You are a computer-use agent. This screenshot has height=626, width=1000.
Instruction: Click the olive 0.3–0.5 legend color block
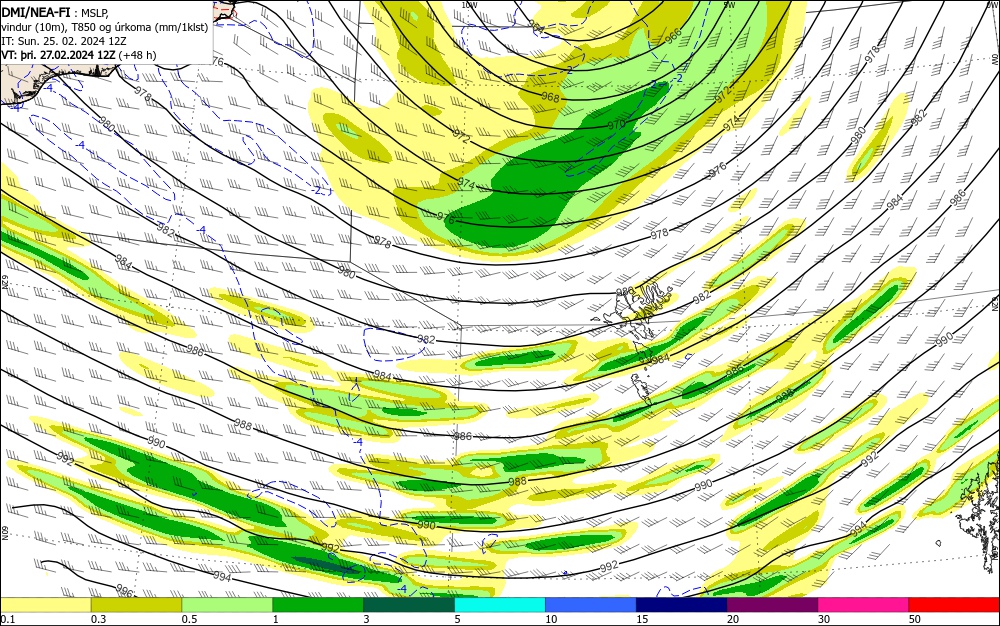point(136,605)
